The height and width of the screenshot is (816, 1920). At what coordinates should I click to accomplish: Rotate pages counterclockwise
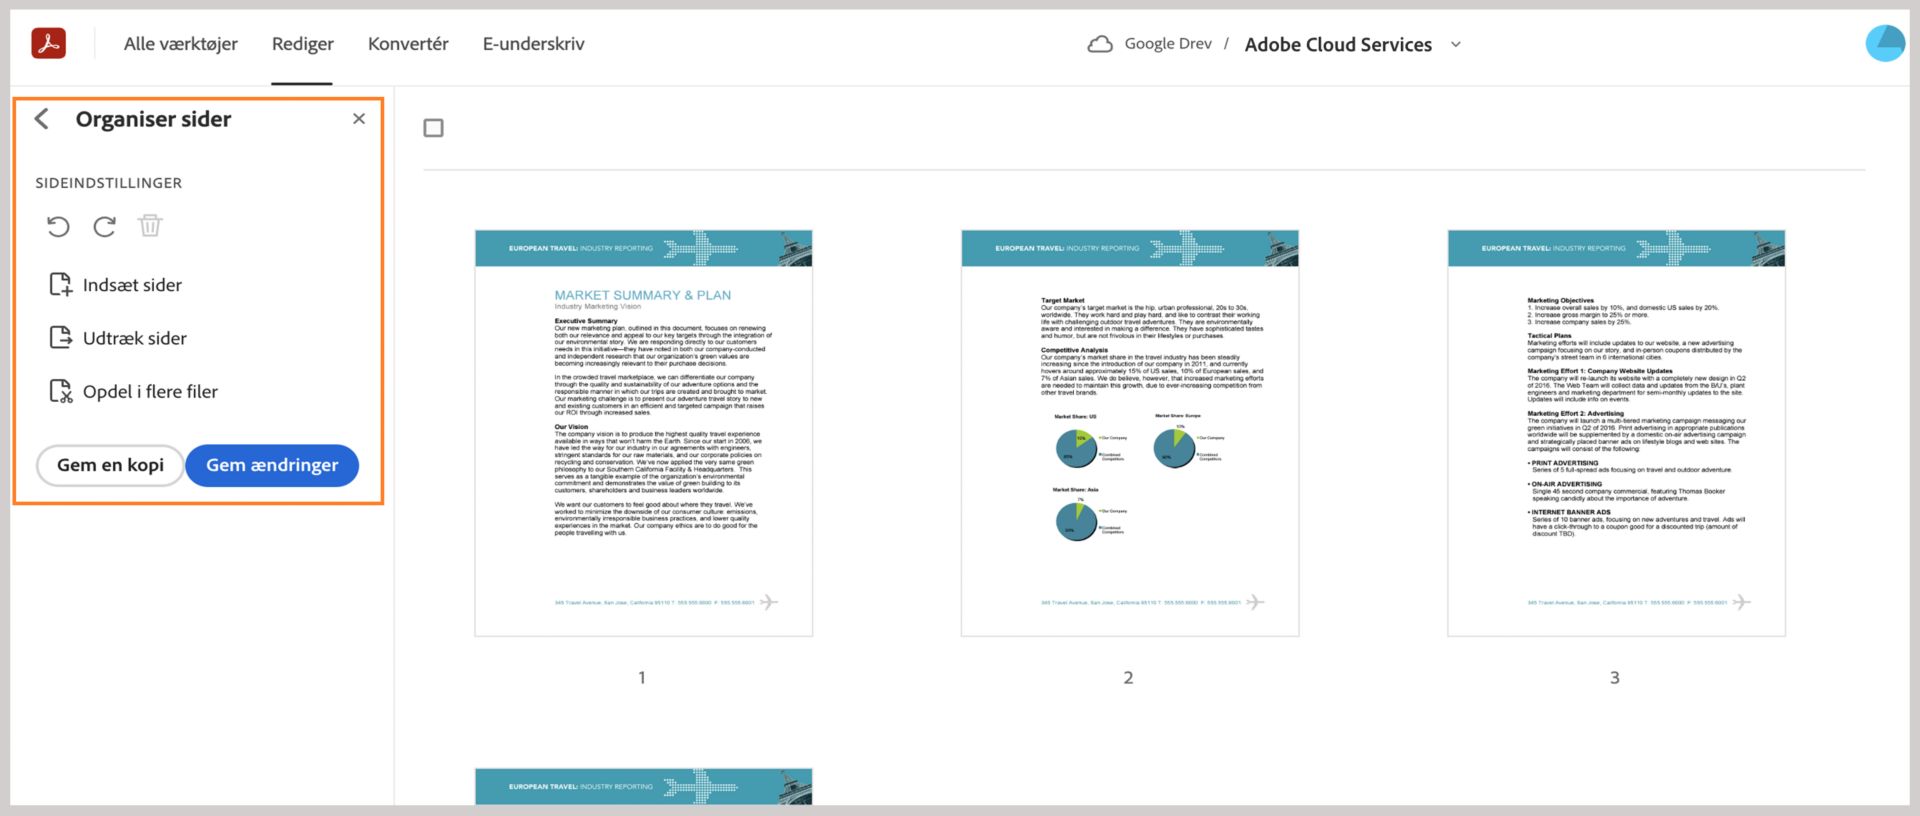[x=58, y=226]
